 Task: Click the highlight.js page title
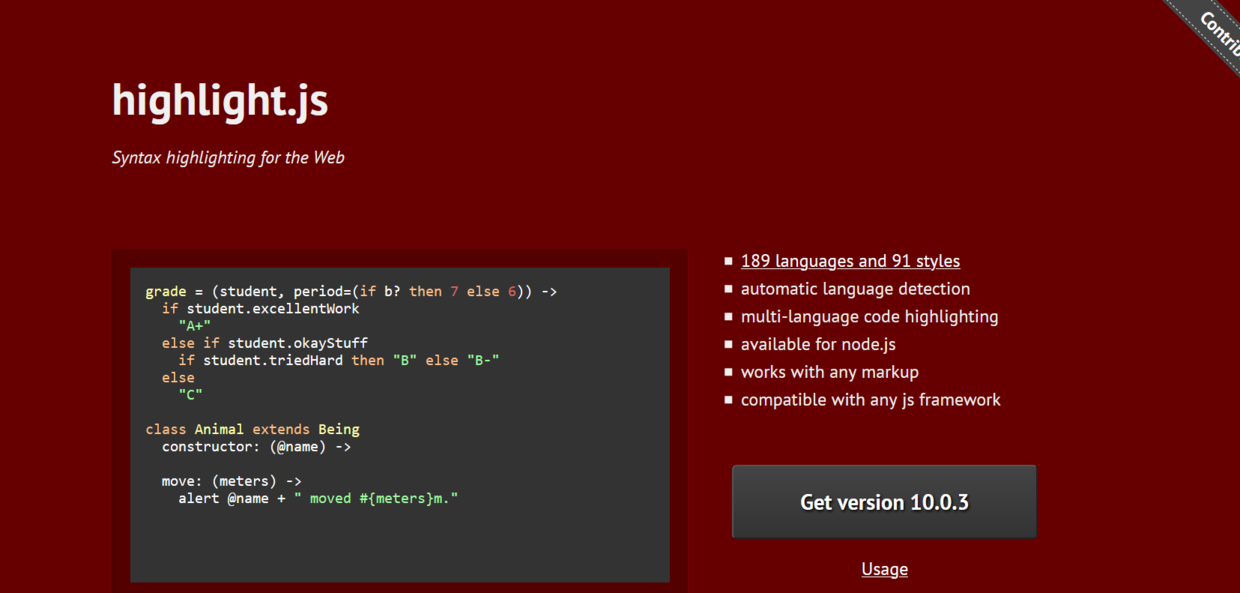[220, 101]
